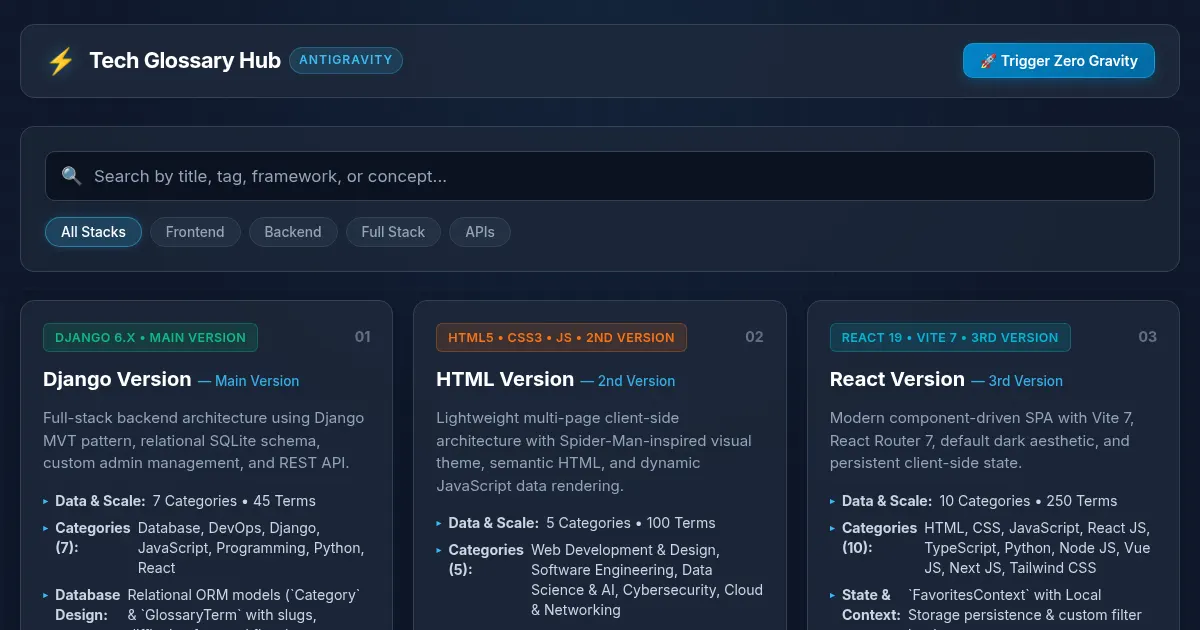Viewport: 1200px width, 630px height.
Task: Click the DJANGO 6.X • MAIN VERSION badge
Action: click(x=150, y=337)
